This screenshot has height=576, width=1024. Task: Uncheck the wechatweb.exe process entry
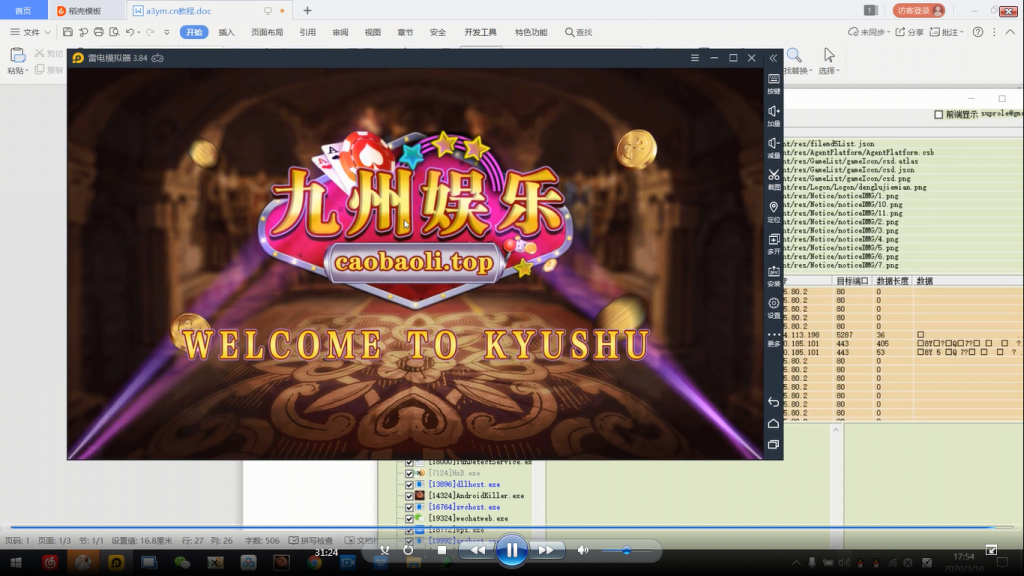409,519
